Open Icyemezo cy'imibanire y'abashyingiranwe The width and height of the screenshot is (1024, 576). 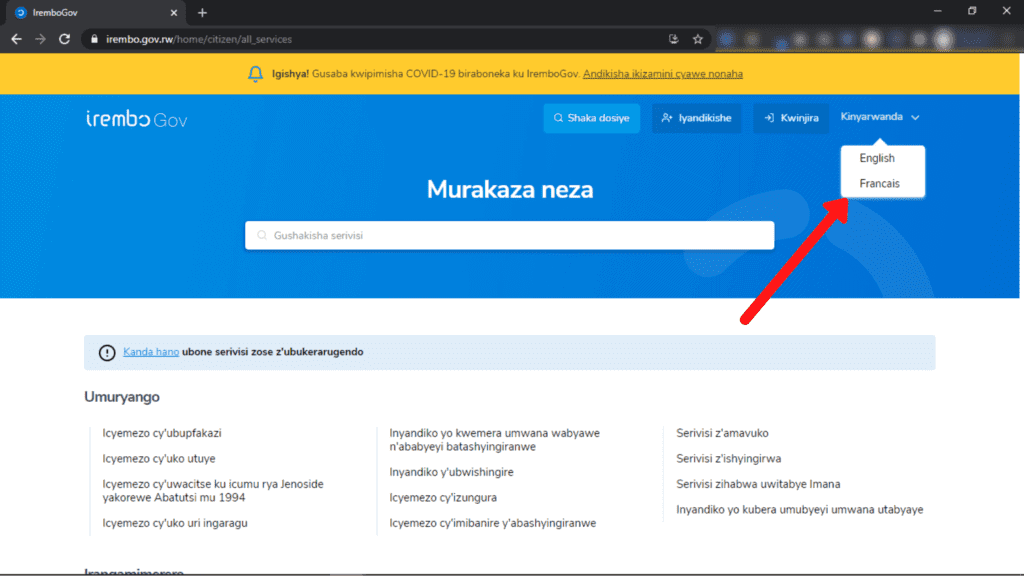[x=492, y=523]
